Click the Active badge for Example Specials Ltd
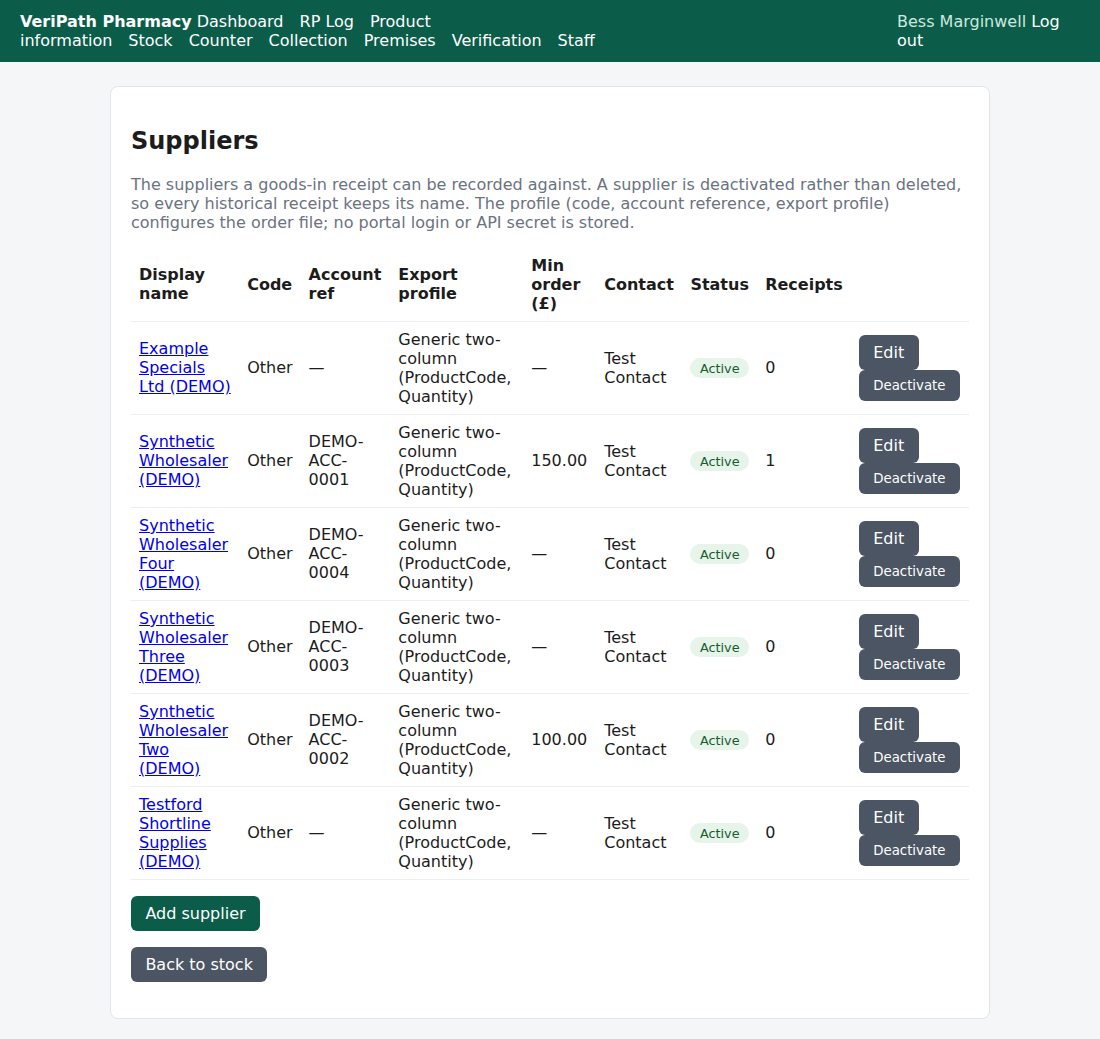Screen dimensions: 1100x1039 point(720,368)
